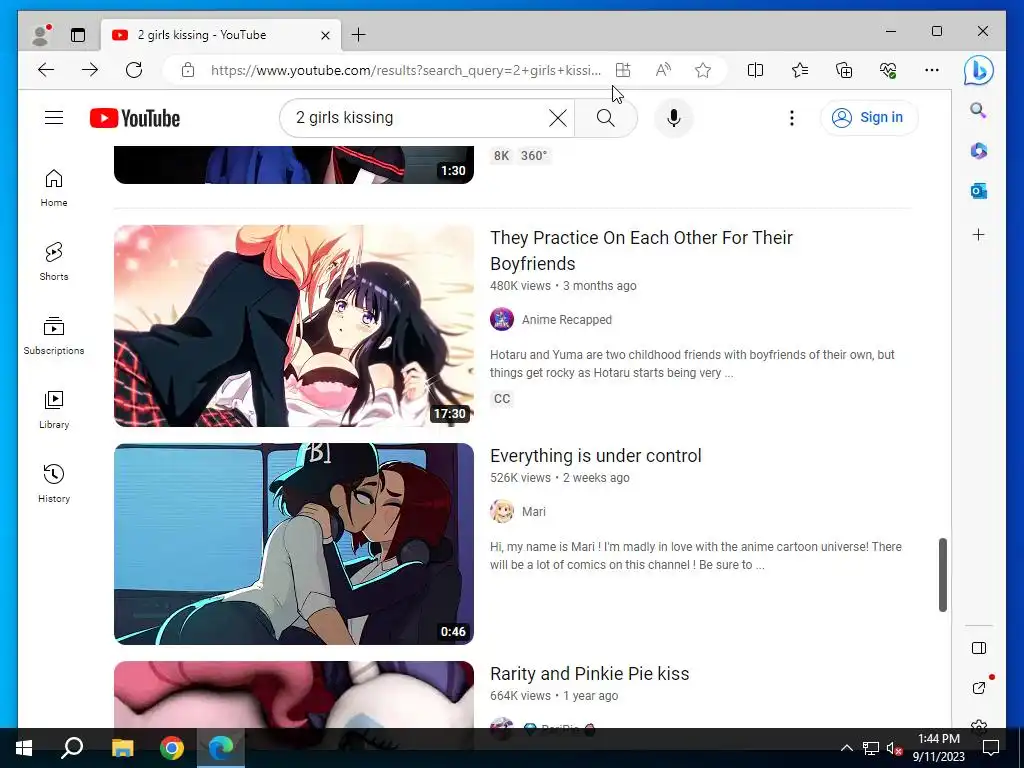The width and height of the screenshot is (1024, 768).
Task: Open Everything is under control title
Action: [596, 456]
